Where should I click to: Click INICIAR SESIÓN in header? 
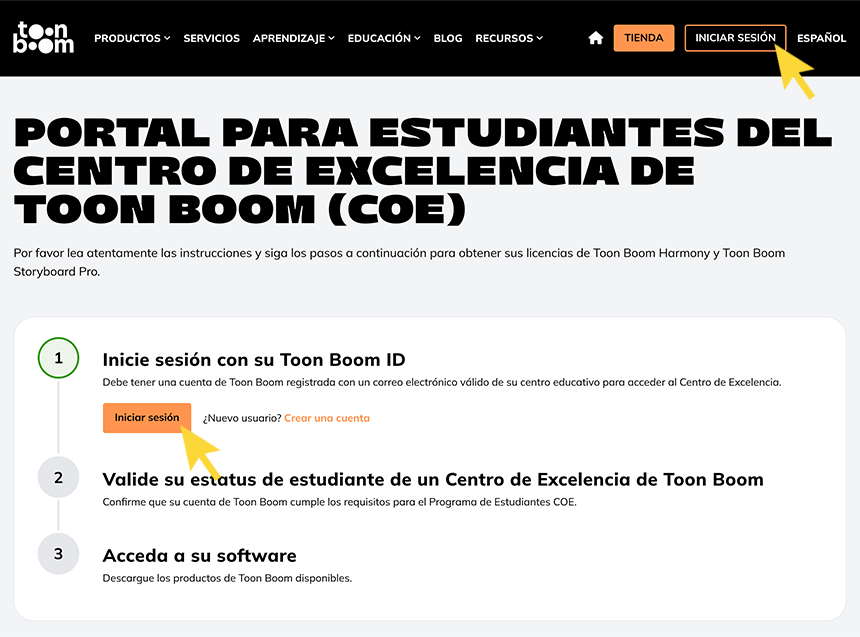[735, 38]
